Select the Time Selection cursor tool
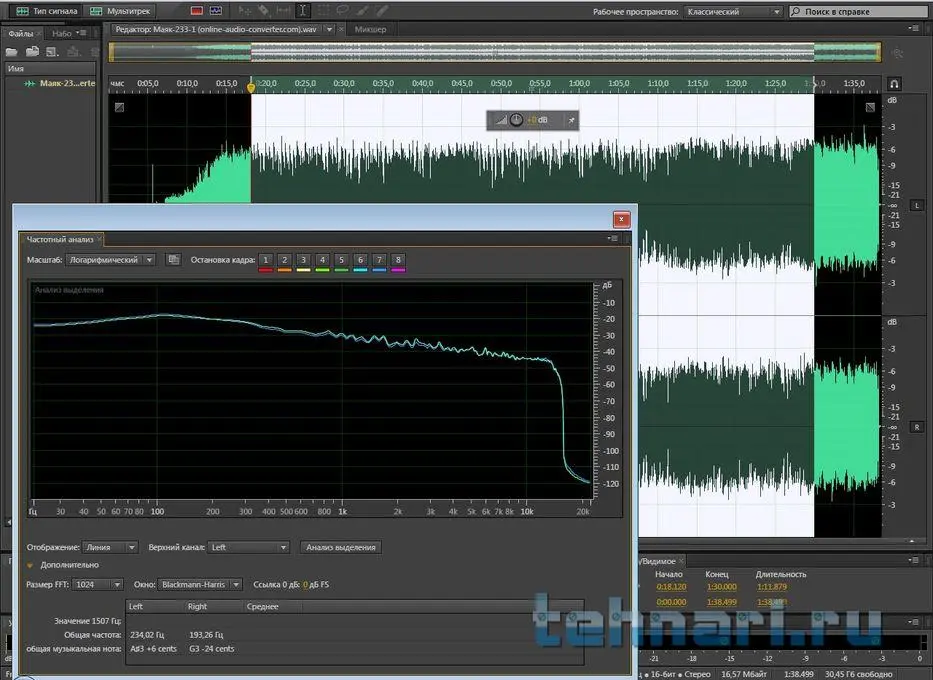The width and height of the screenshot is (933, 680). [x=303, y=11]
